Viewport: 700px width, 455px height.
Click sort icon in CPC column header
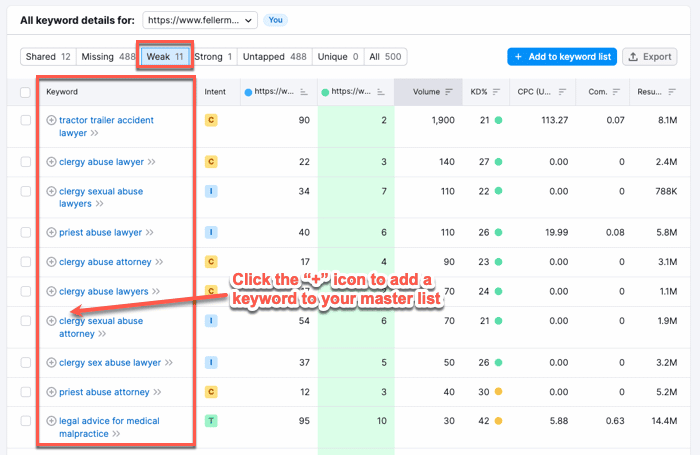[559, 92]
